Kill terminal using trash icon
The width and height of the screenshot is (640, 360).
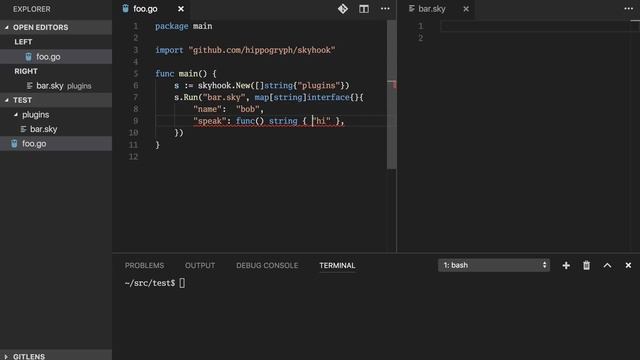coord(587,265)
